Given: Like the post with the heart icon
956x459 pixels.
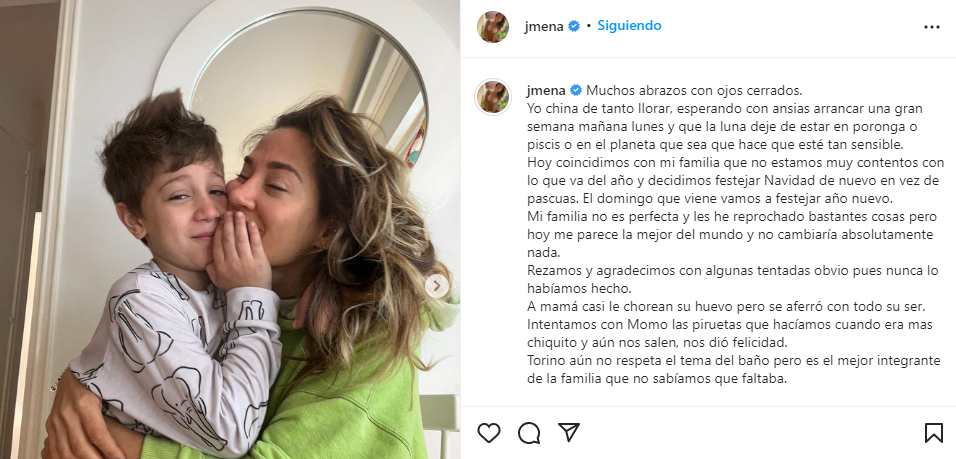Looking at the screenshot, I should click(488, 433).
